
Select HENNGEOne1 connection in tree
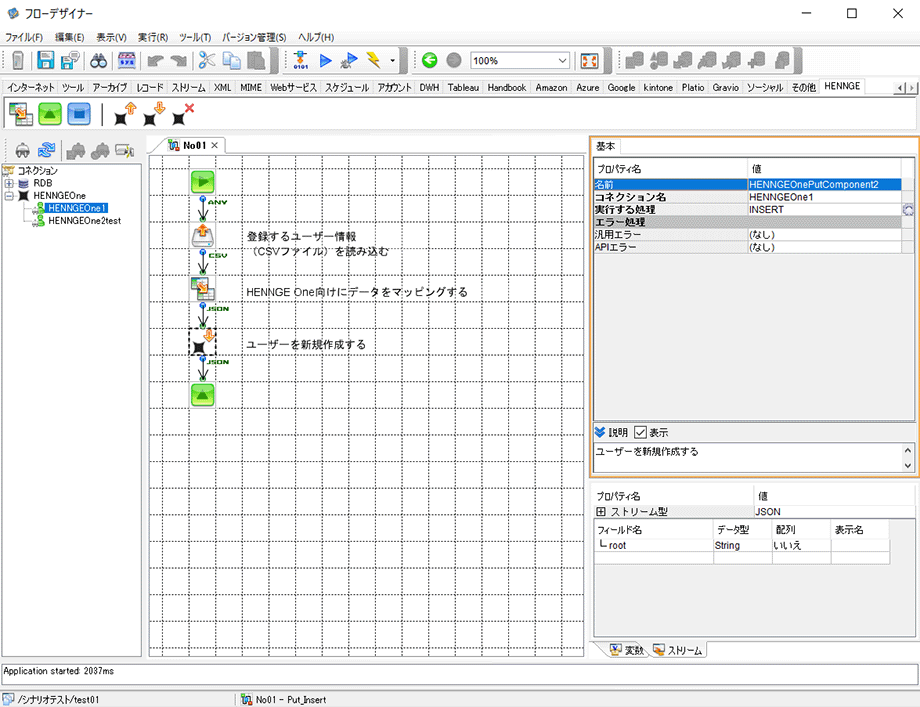tap(77, 208)
